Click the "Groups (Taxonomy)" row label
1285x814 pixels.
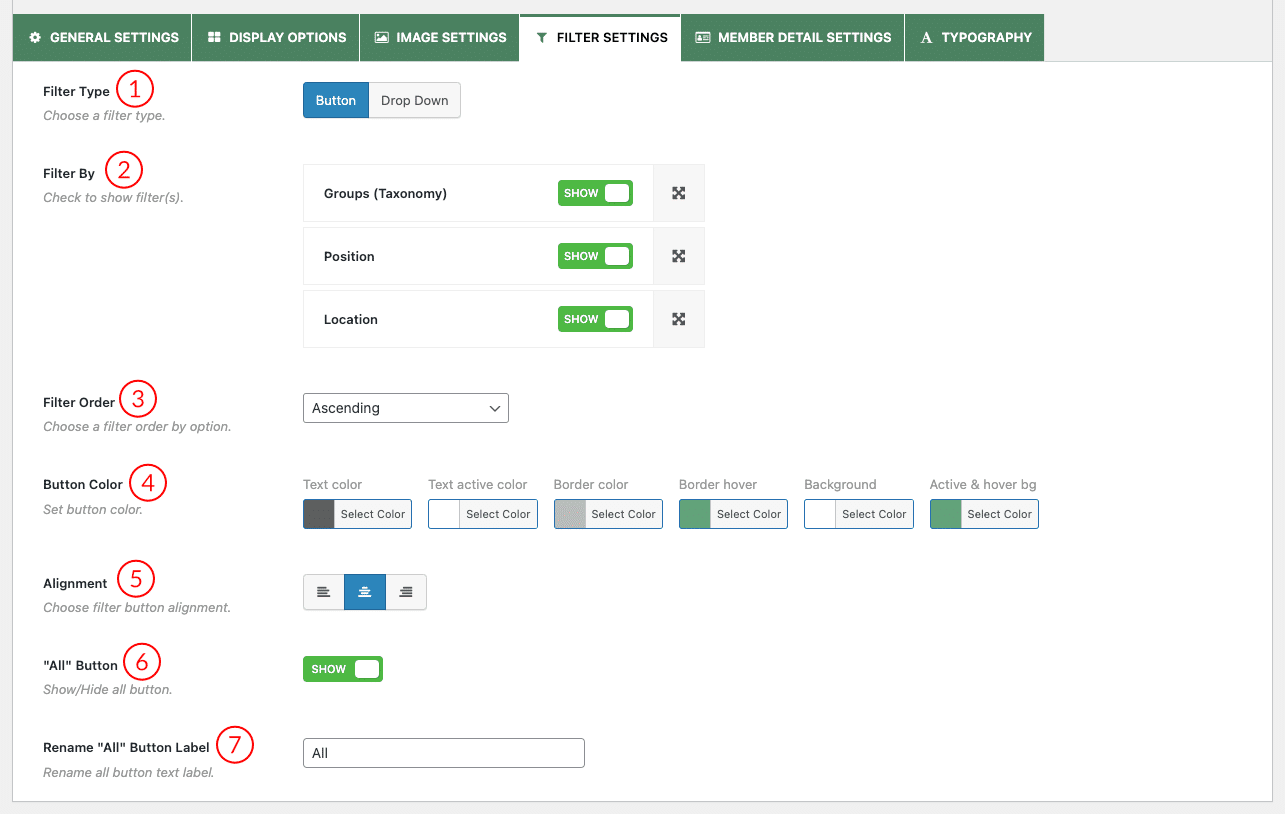[385, 193]
